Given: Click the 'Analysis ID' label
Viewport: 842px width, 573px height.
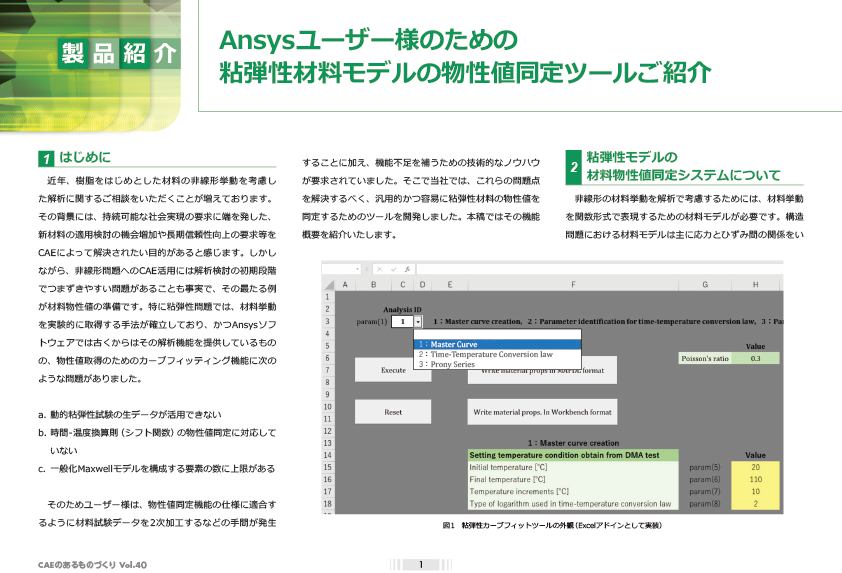Looking at the screenshot, I should (402, 309).
